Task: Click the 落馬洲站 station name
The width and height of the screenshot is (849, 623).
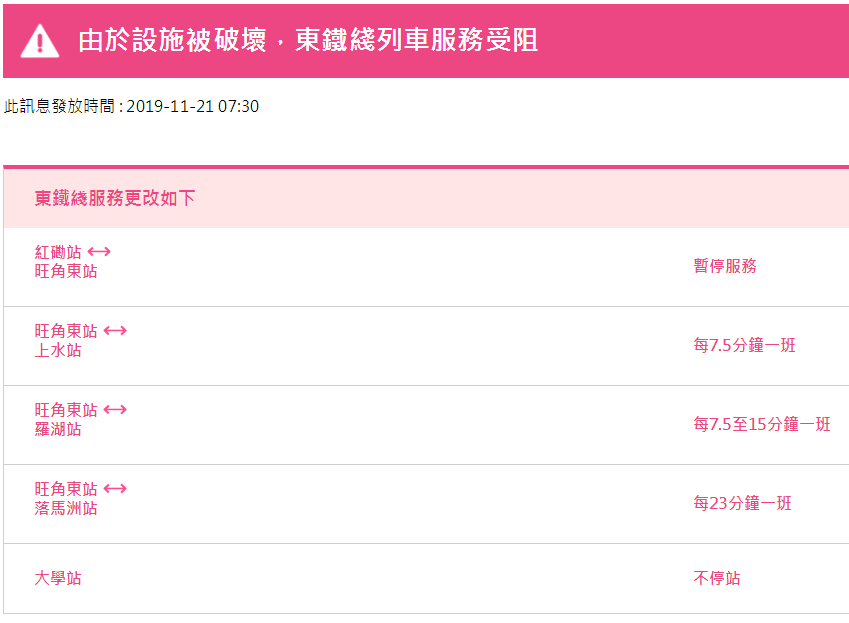Action: (66, 508)
